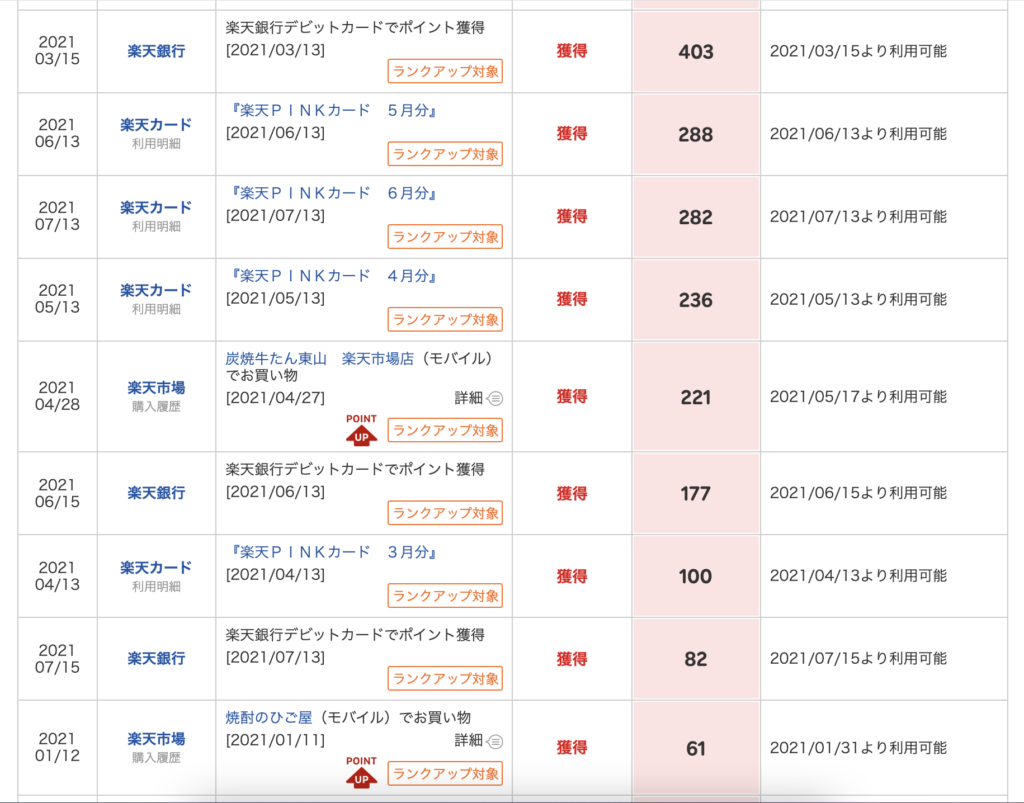
Task: Click the ランクアップ対象 badge in the 82-point row
Action: (445, 679)
